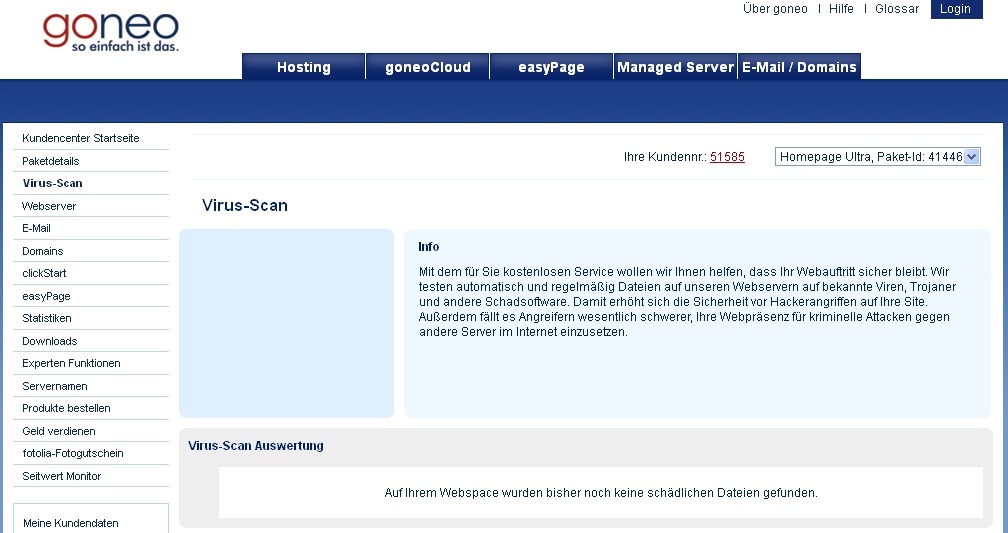1008x533 pixels.
Task: Open Seitwert Monitor in sidebar
Action: (x=62, y=476)
